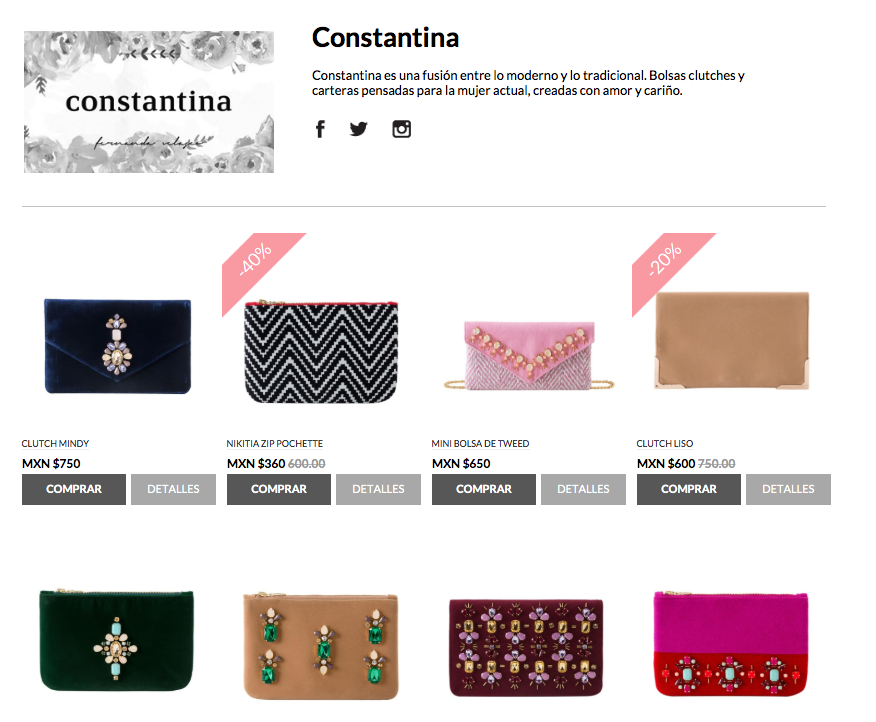The width and height of the screenshot is (876, 722).
Task: Open the Twitter bird icon
Action: pyautogui.click(x=359, y=129)
